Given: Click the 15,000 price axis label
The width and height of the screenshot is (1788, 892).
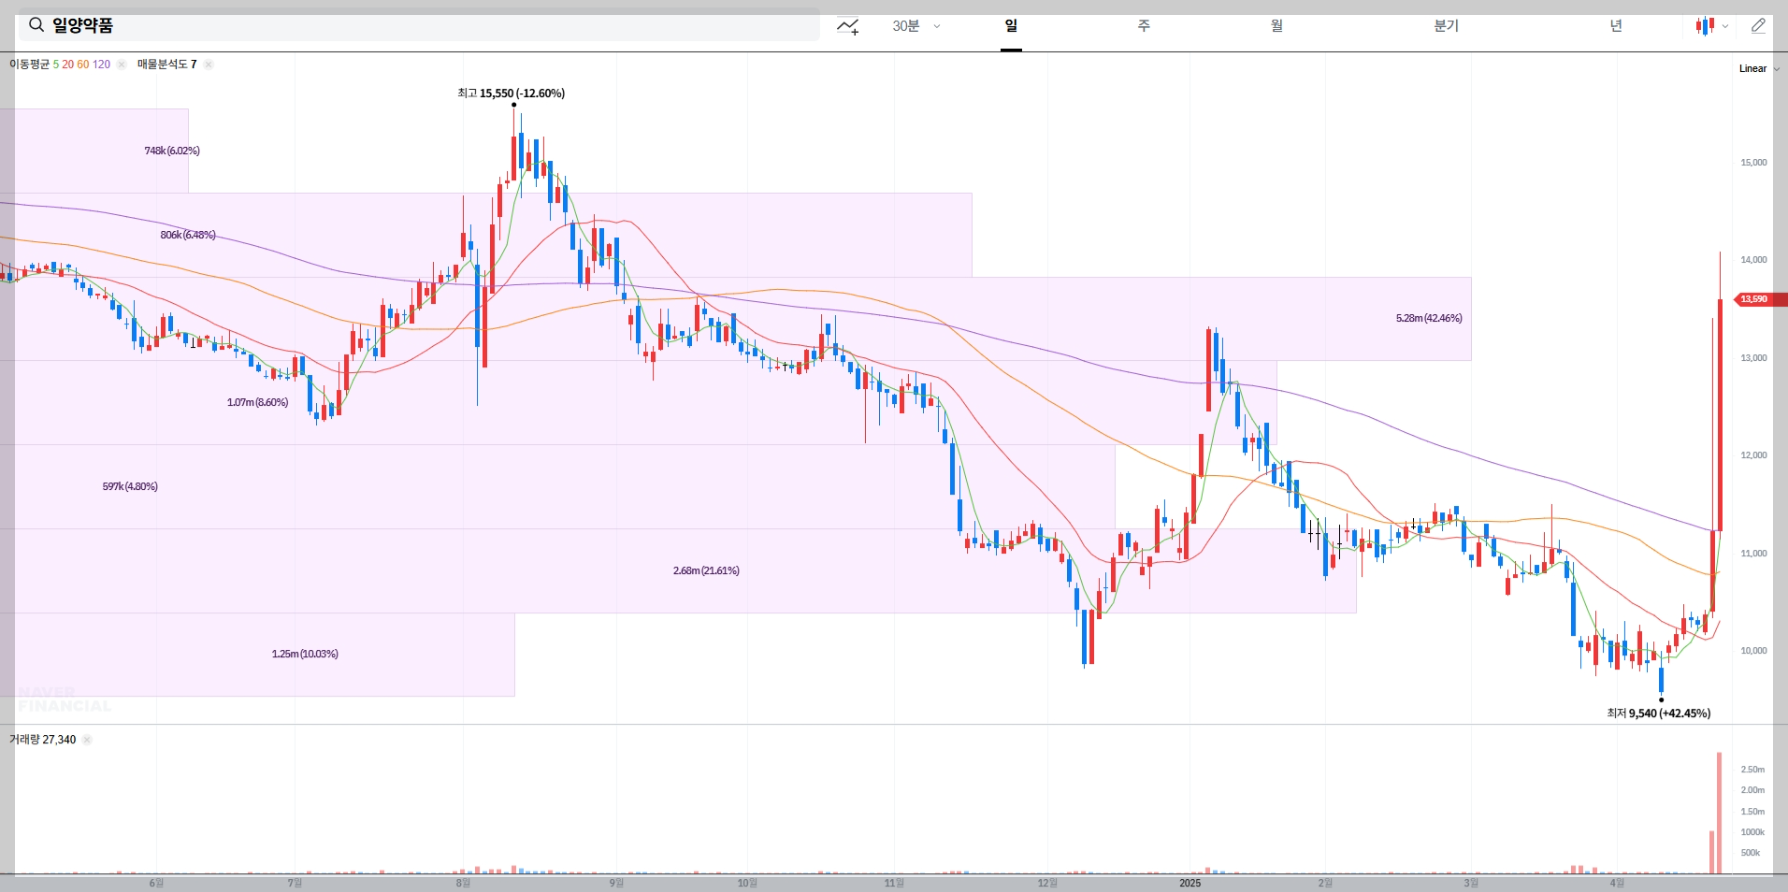Looking at the screenshot, I should tap(1754, 162).
